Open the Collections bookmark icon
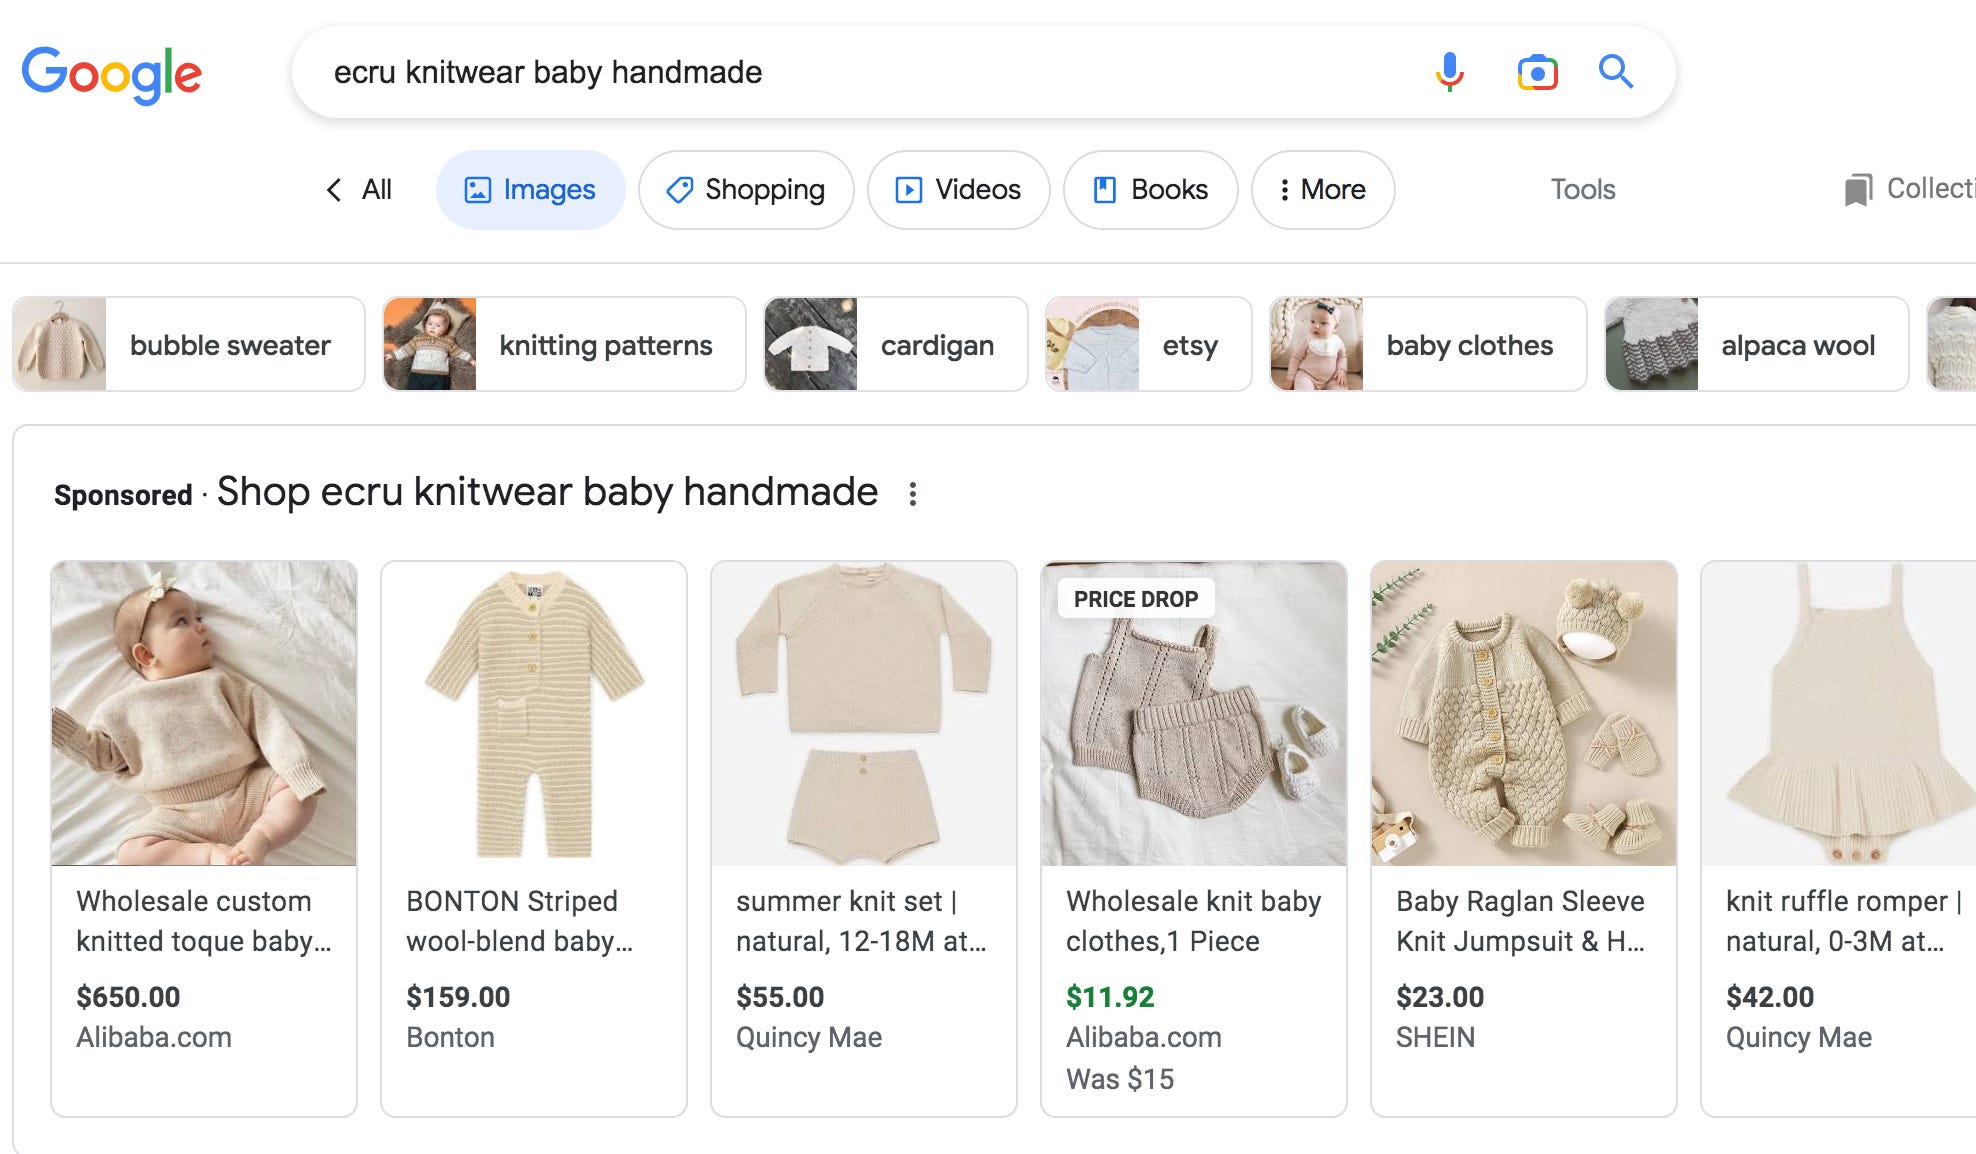 [x=1858, y=190]
